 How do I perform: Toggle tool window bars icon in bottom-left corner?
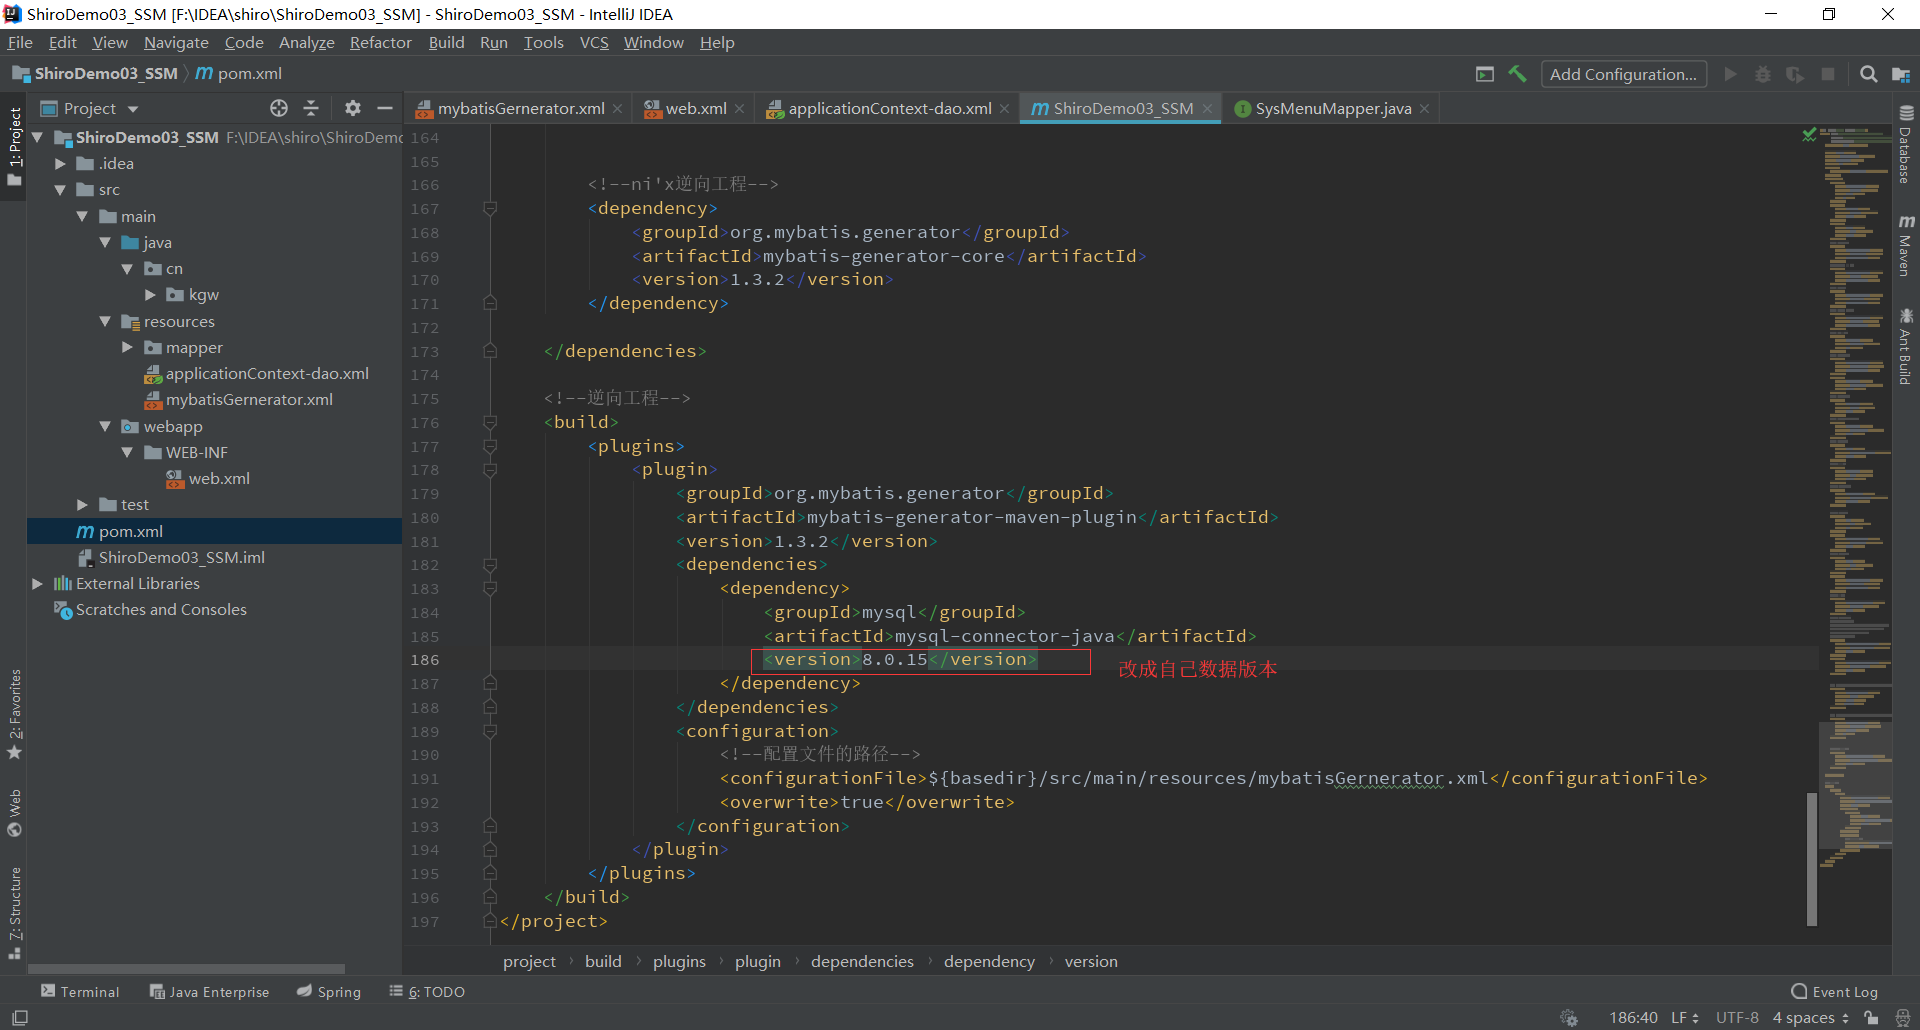pos(19,1018)
